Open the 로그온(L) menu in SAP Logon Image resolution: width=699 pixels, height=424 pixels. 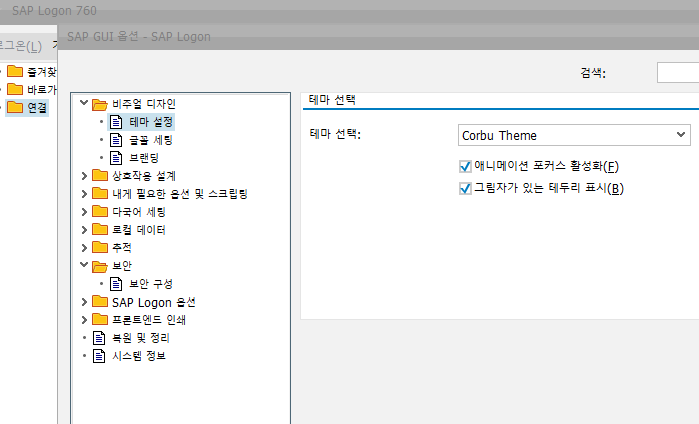click(x=21, y=46)
